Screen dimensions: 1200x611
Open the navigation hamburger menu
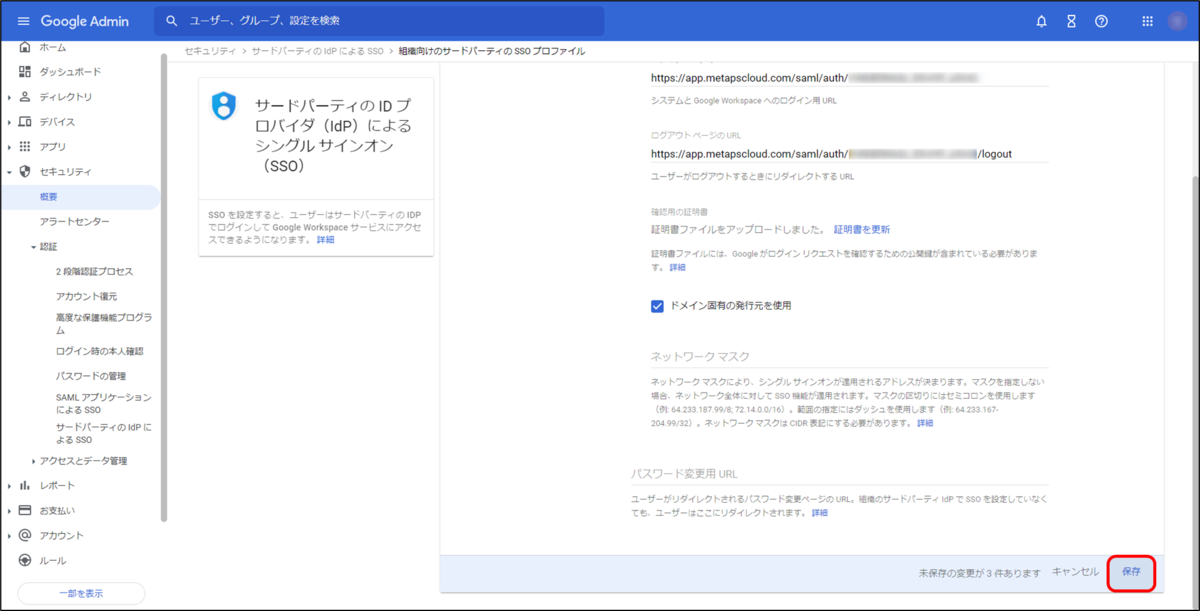click(24, 20)
